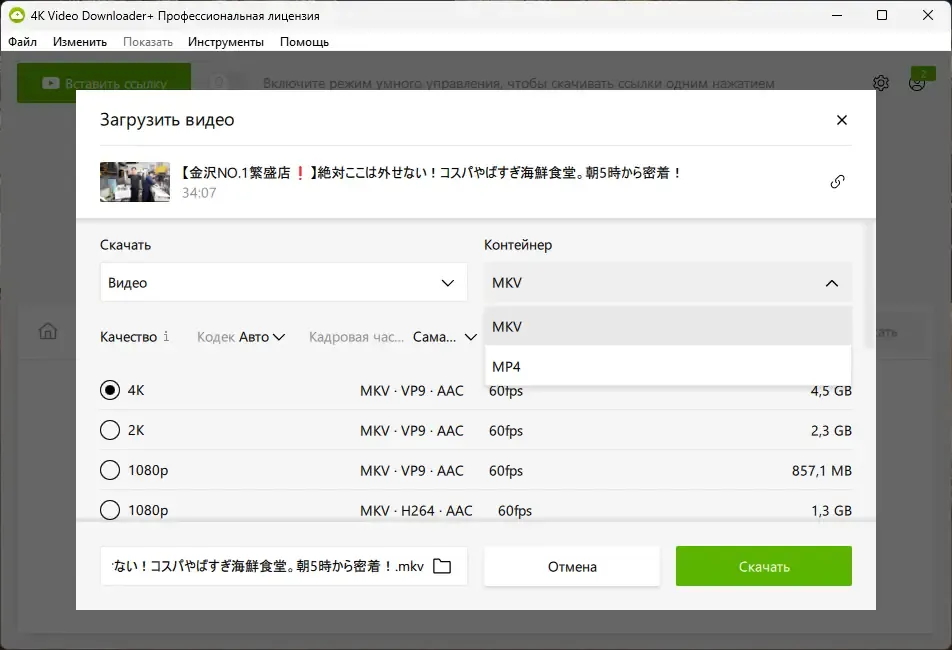Open the Кодек Авто dropdown
The width and height of the screenshot is (952, 650).
tap(262, 337)
